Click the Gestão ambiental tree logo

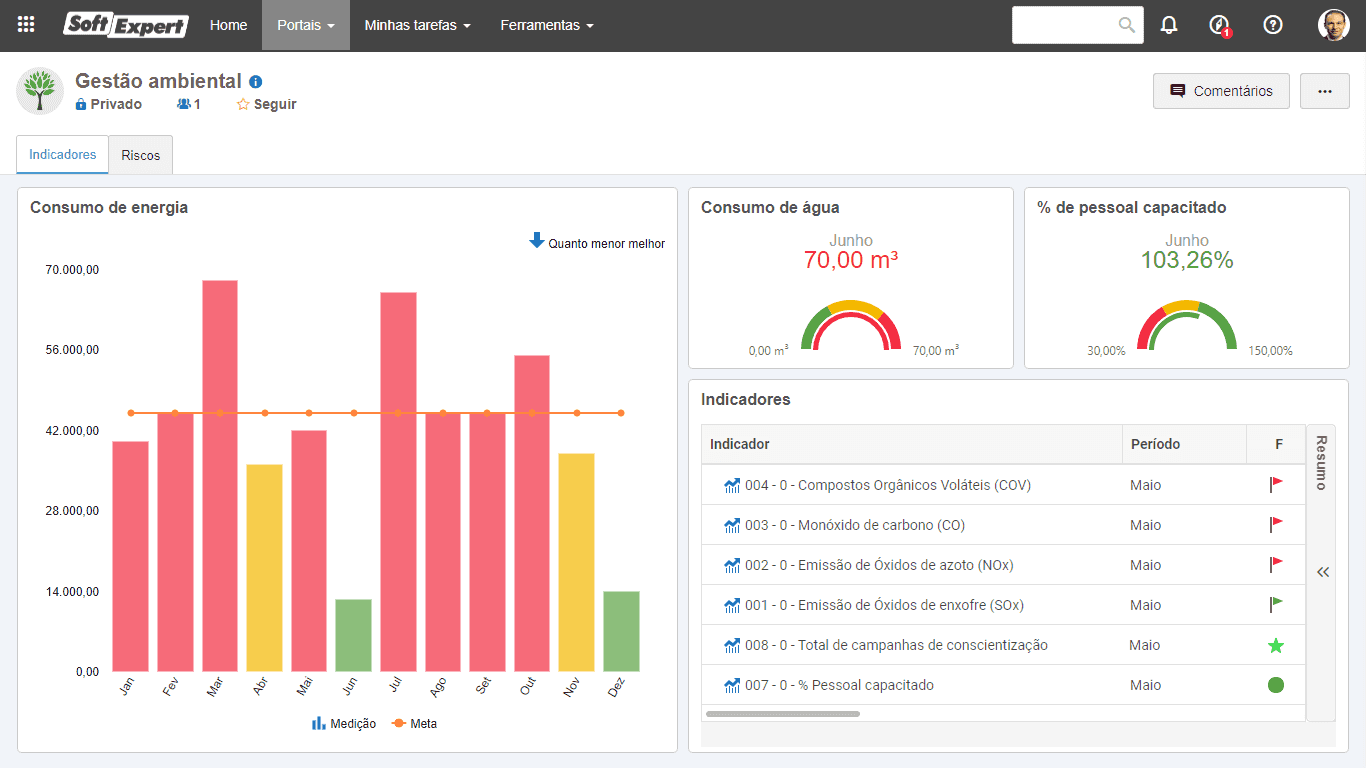coord(41,91)
